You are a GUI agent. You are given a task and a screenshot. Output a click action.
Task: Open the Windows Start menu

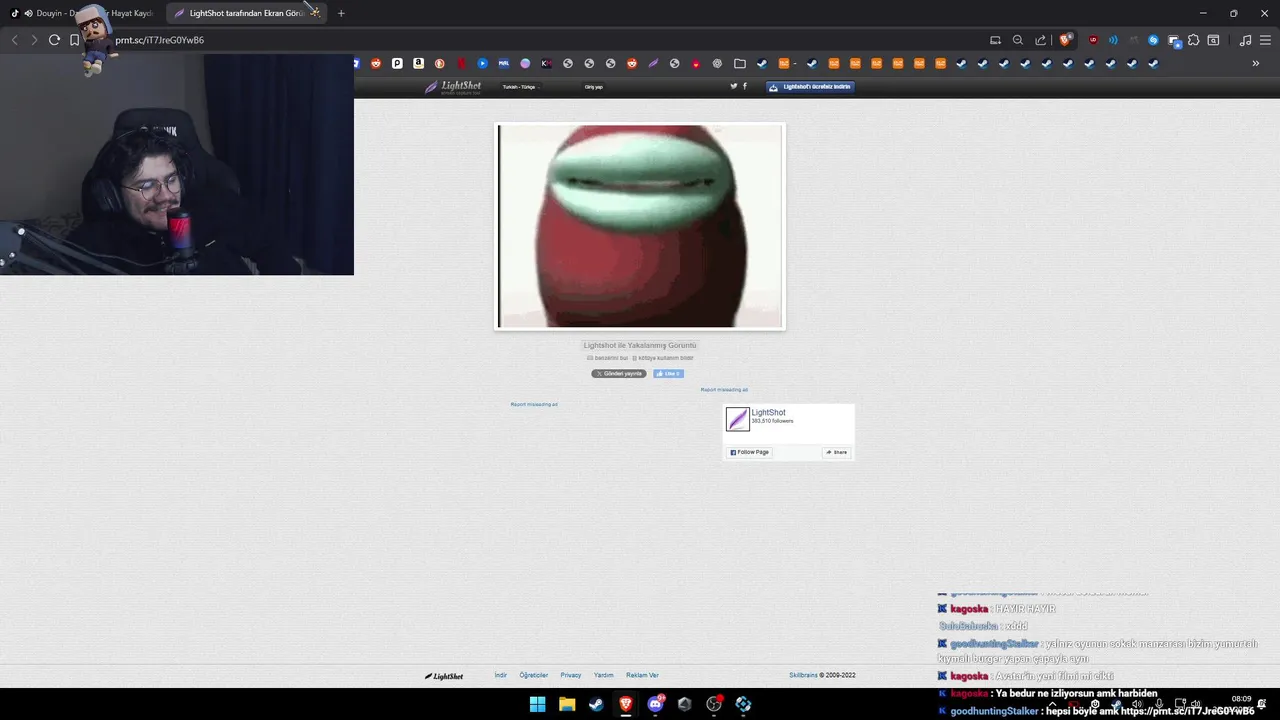pos(538,704)
